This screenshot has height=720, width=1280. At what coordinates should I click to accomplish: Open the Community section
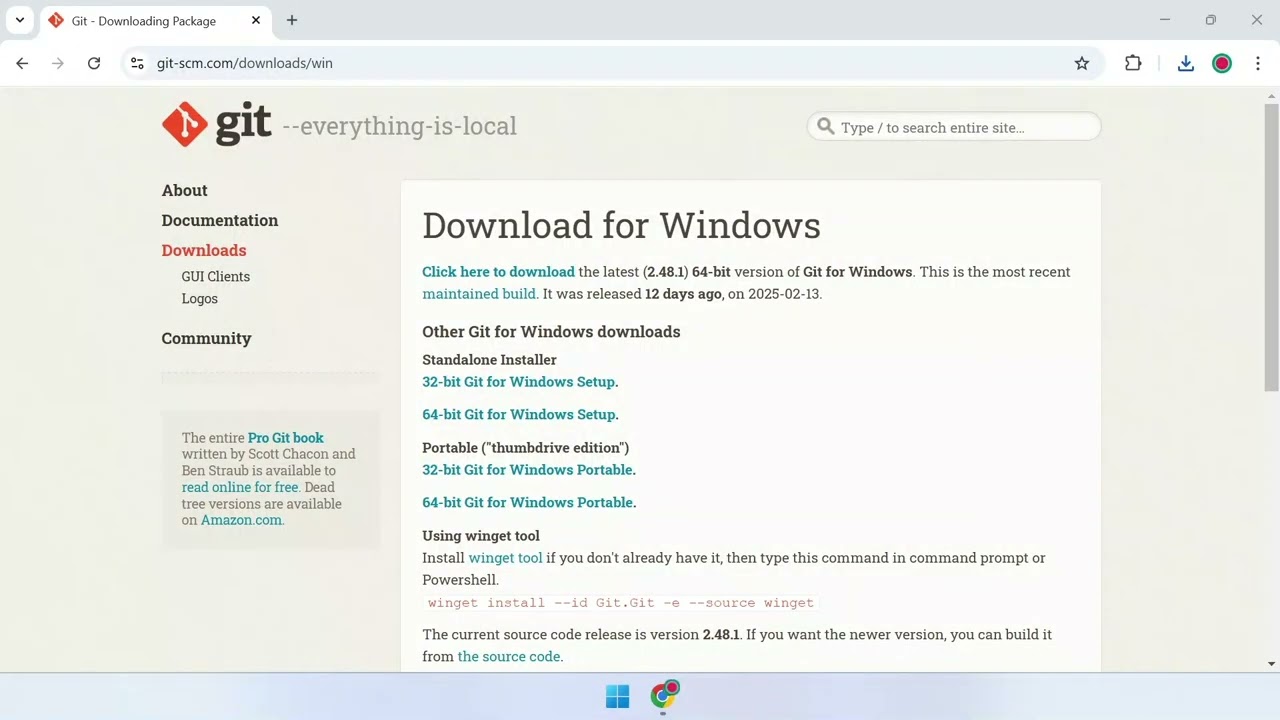tap(206, 338)
